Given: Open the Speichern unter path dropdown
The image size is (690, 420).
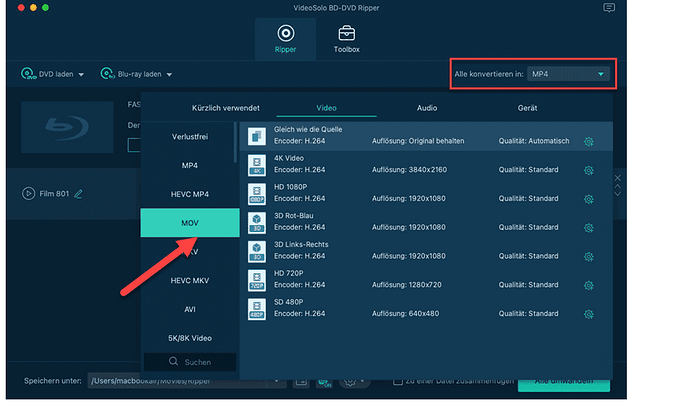Looking at the screenshot, I should coord(280,381).
